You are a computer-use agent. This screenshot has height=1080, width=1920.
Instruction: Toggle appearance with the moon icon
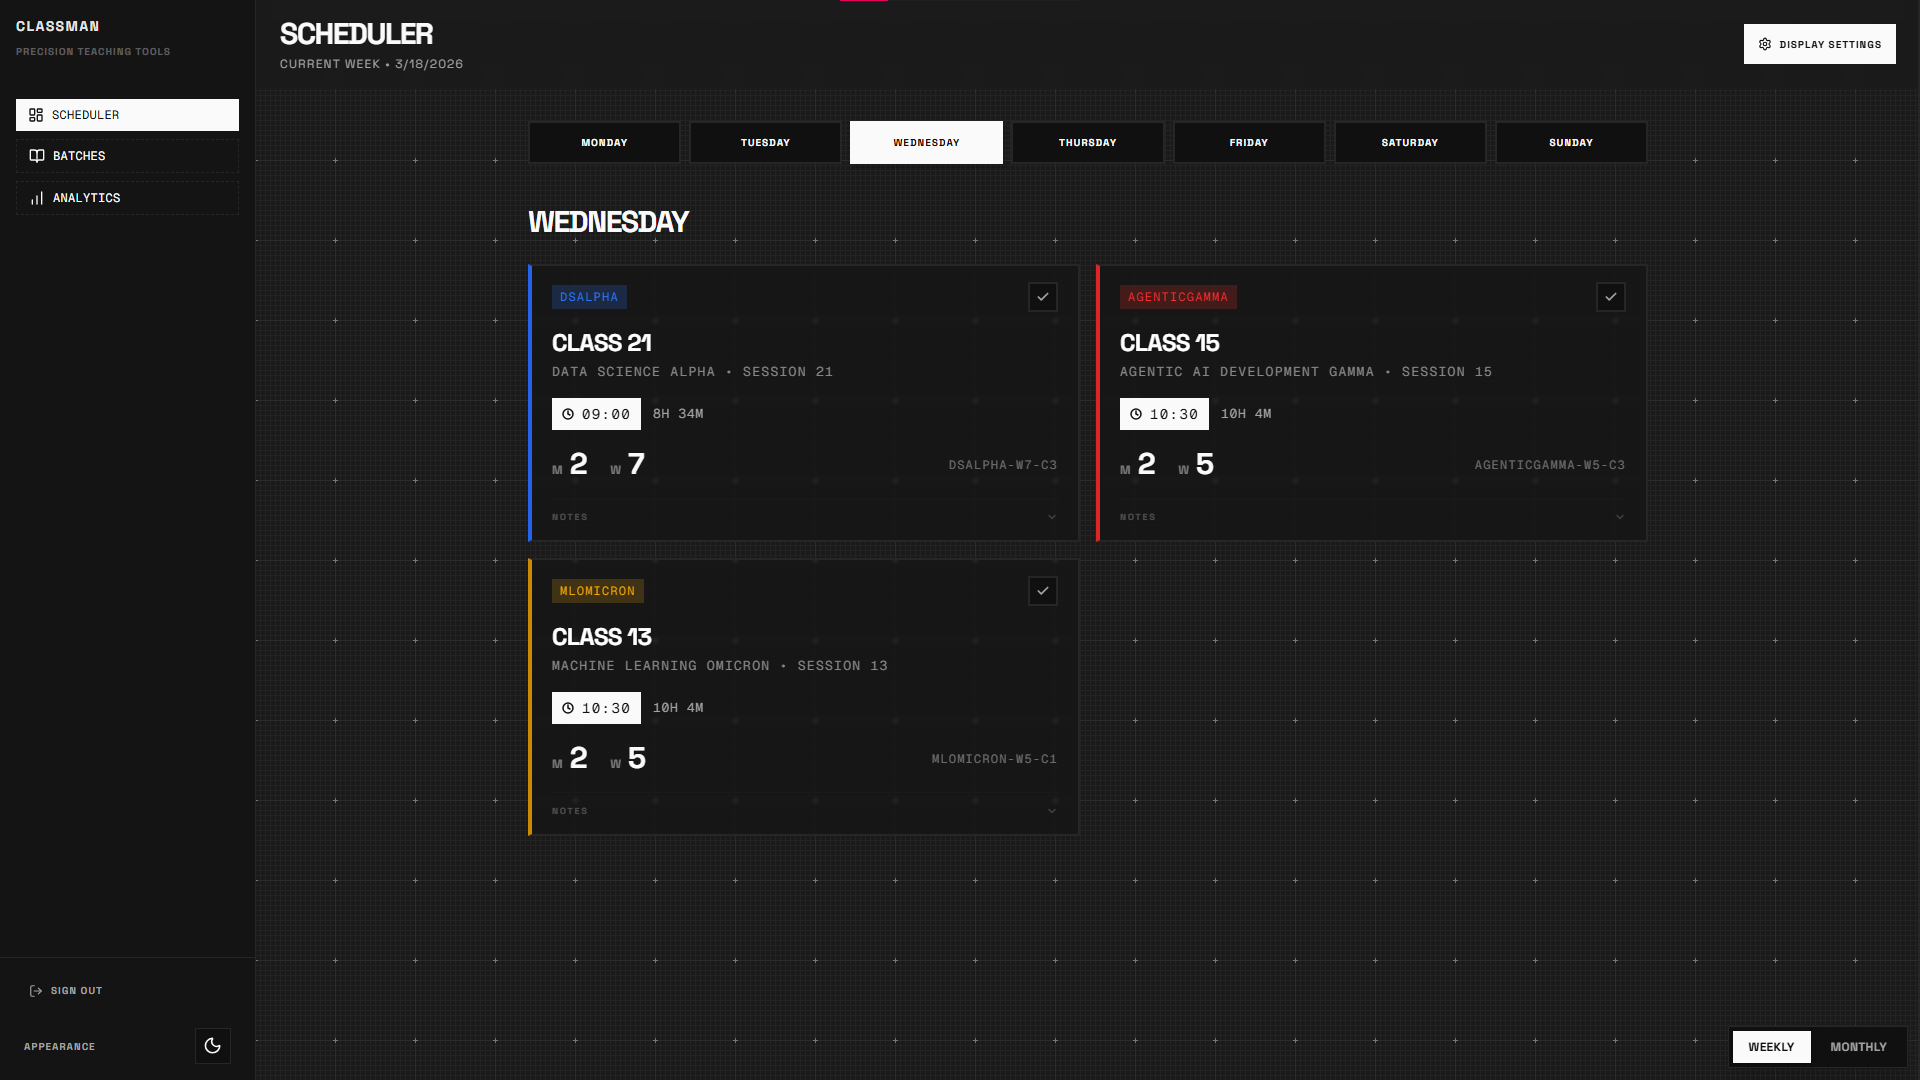(x=212, y=1045)
